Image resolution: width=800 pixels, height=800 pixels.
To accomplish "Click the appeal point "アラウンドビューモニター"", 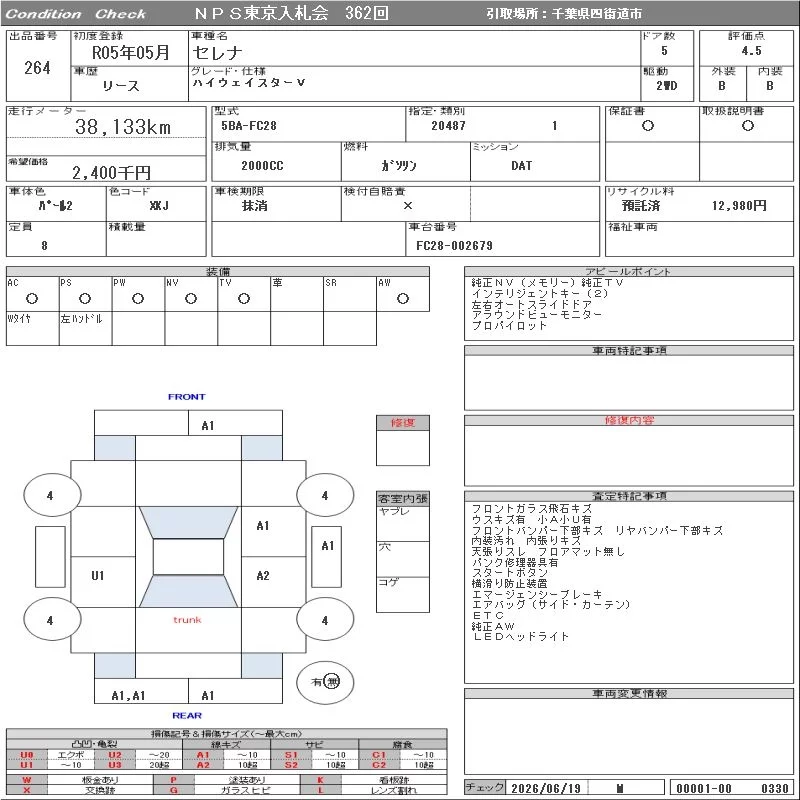I will [537, 315].
